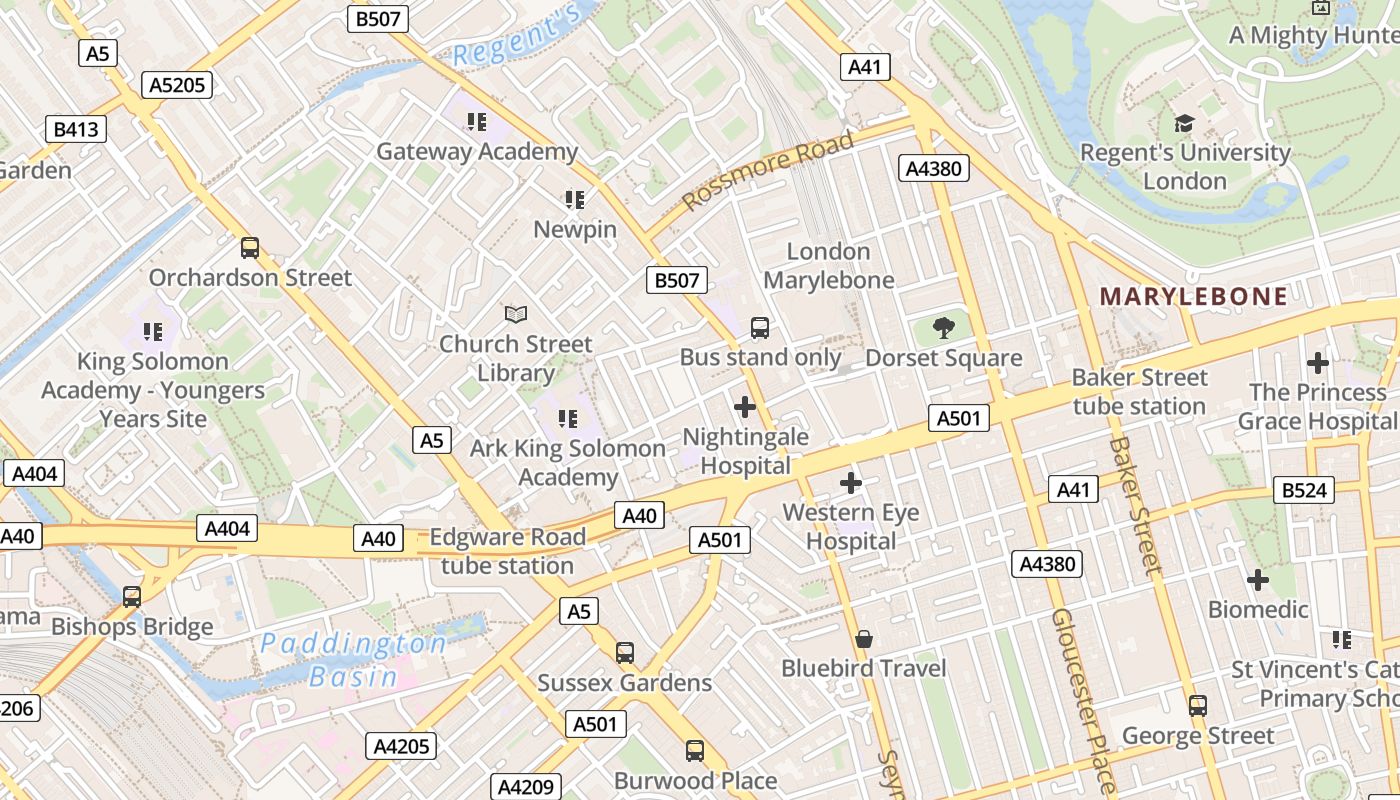Click the George Street bus stop icon
The width and height of the screenshot is (1400, 800).
(x=1198, y=706)
